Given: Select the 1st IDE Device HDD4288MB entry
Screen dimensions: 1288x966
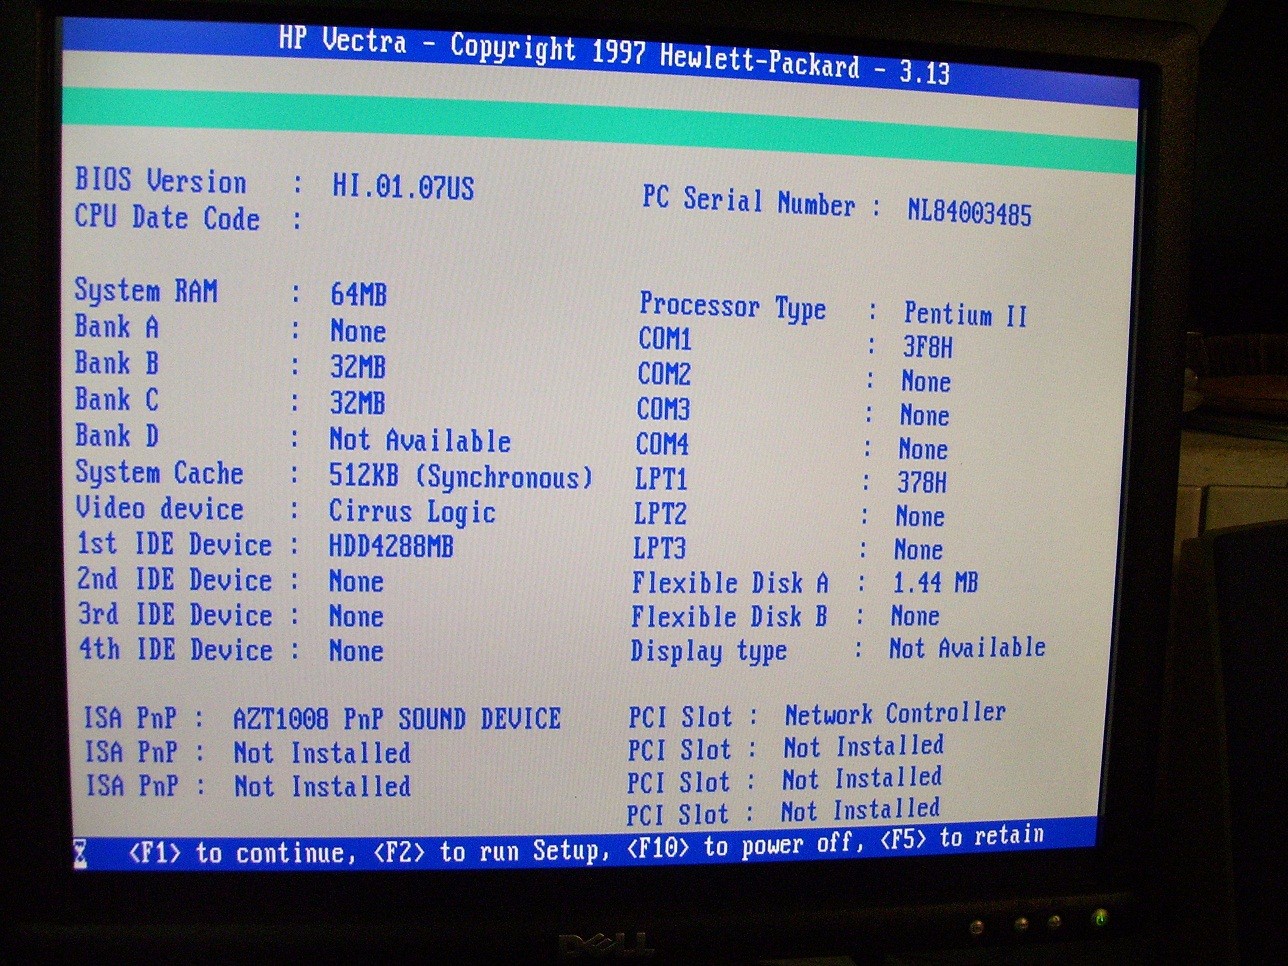Looking at the screenshot, I should coord(391,546).
